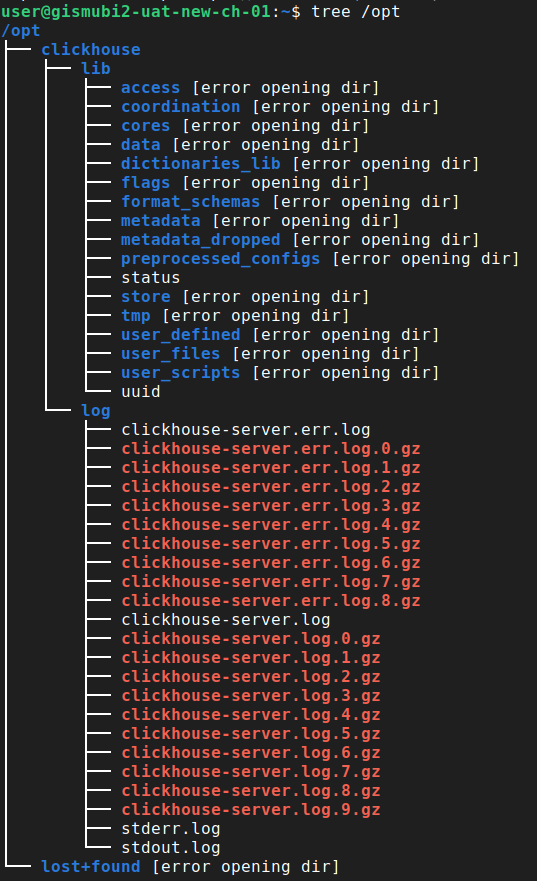Click the coordination directory entry
This screenshot has height=881, width=537.
point(181,107)
